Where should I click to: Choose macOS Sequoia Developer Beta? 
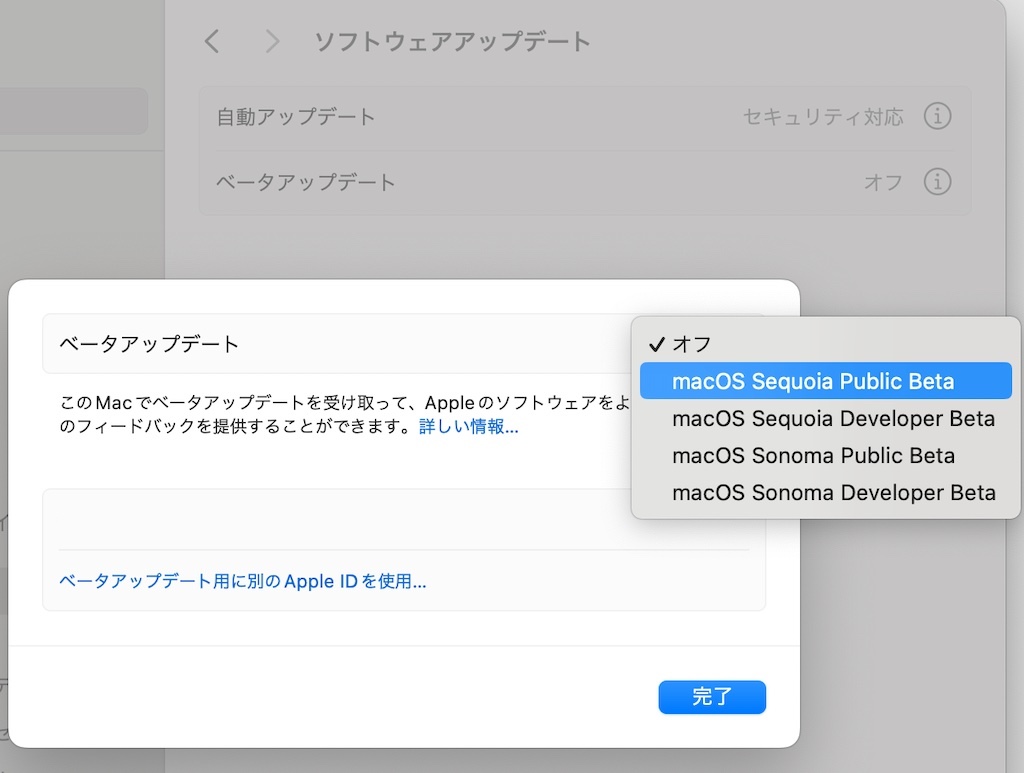click(825, 418)
